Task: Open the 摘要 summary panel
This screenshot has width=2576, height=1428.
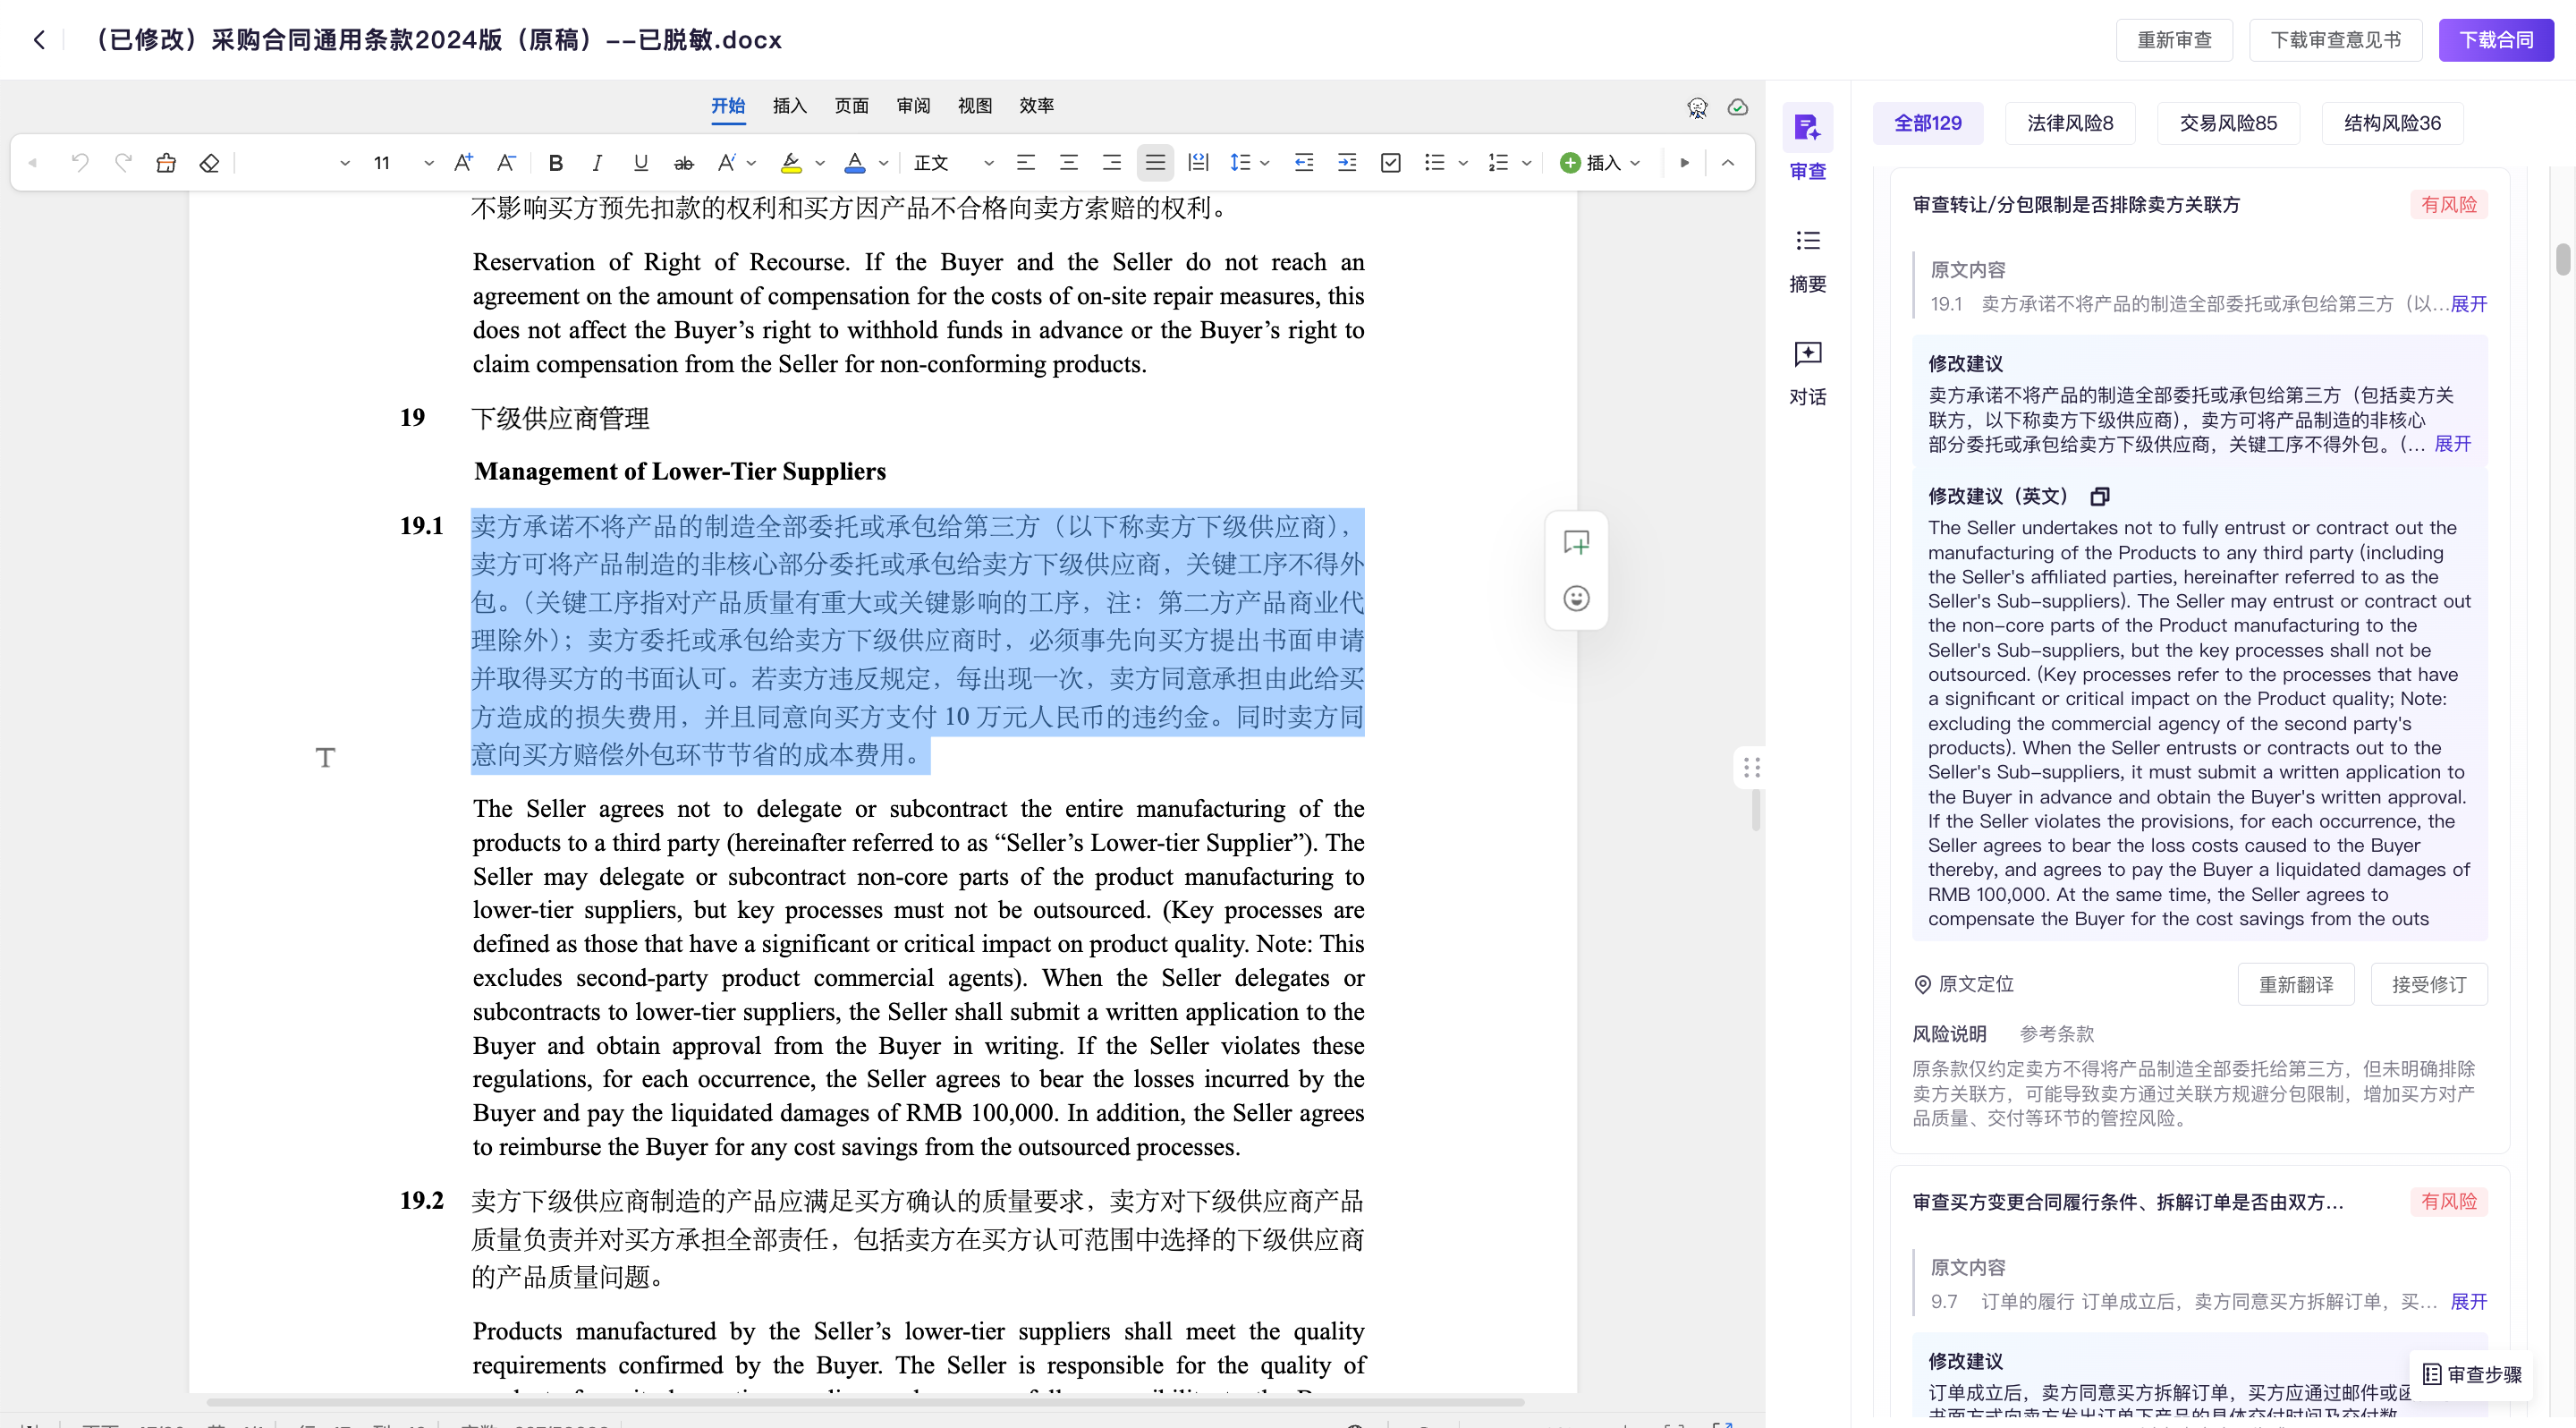Action: click(x=1807, y=259)
